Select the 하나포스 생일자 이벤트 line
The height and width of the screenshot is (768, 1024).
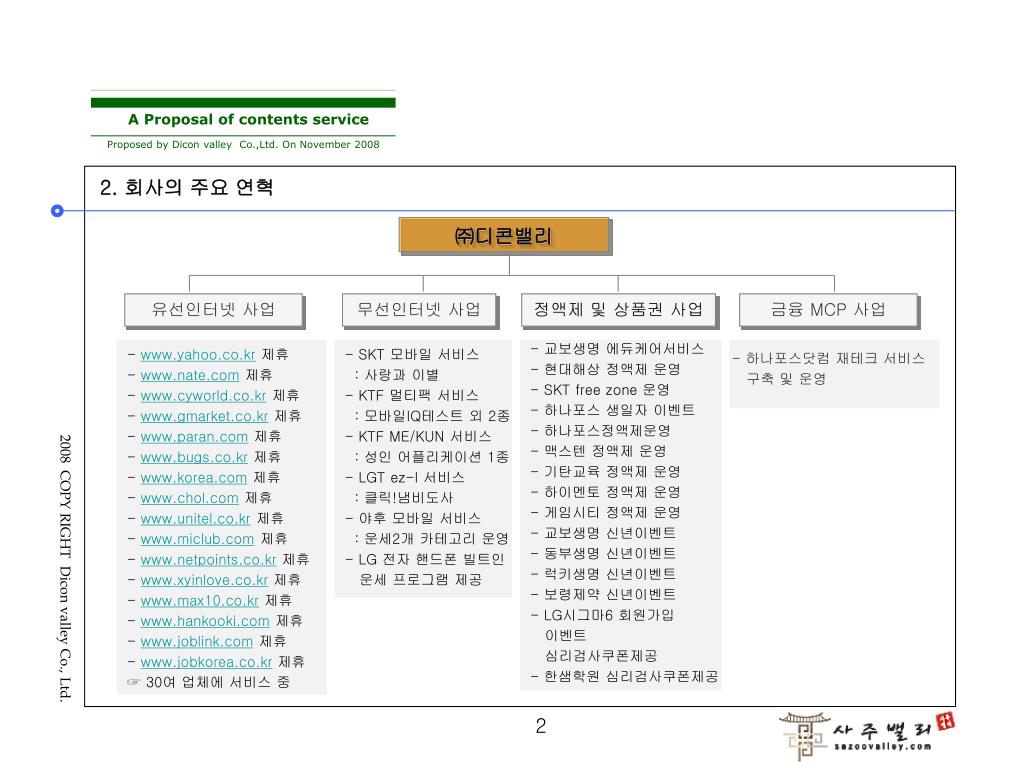click(613, 410)
